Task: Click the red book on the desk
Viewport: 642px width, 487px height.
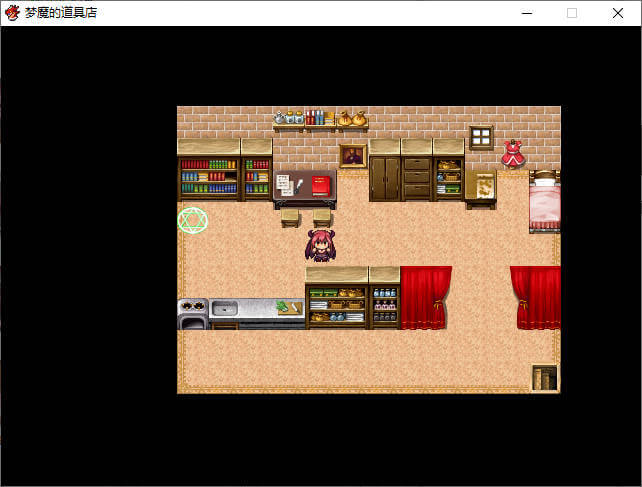Action: click(320, 186)
